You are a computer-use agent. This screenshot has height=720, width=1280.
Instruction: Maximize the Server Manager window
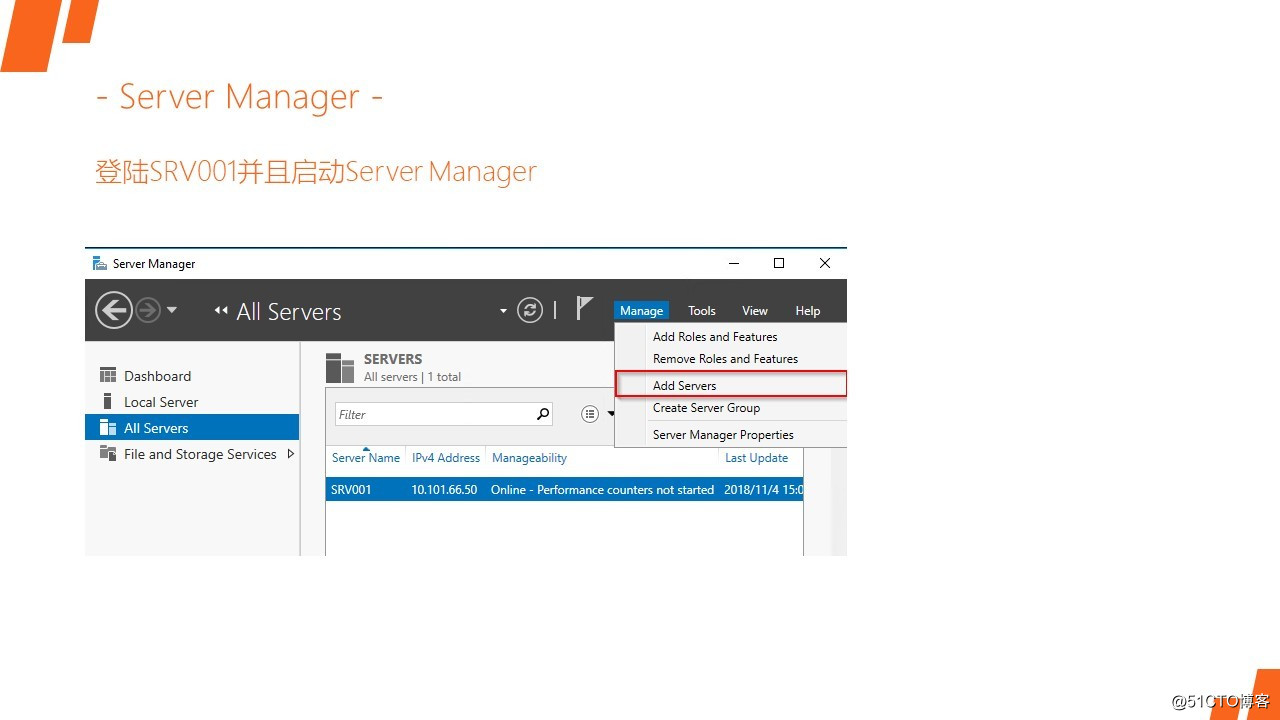click(x=779, y=264)
